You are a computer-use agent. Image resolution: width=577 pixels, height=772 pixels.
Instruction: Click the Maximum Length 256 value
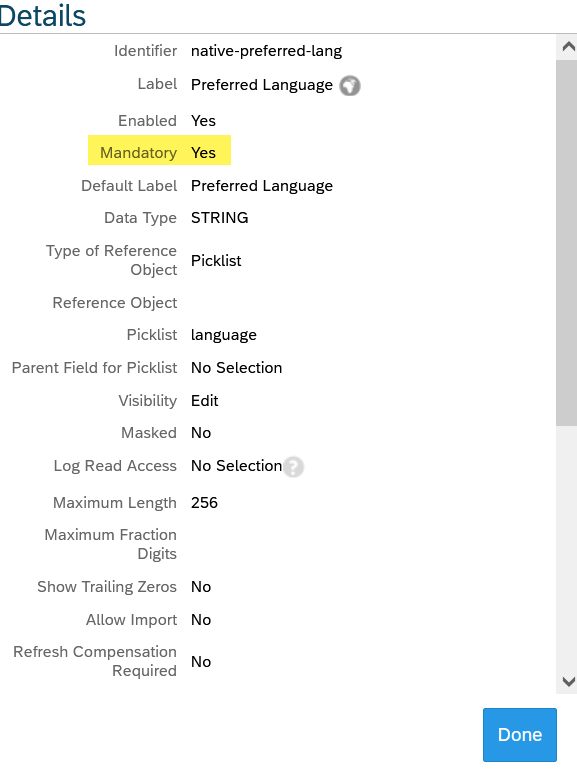click(x=204, y=503)
